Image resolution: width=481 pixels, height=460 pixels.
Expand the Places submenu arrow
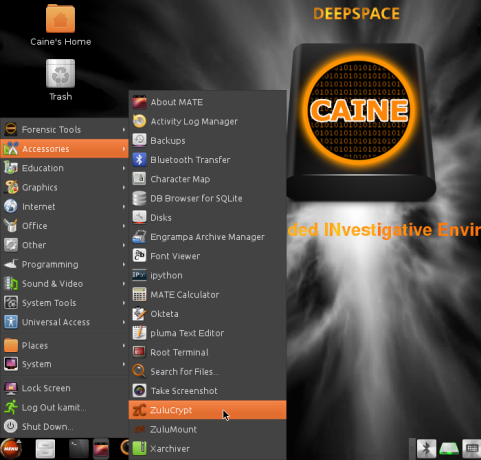(124, 345)
